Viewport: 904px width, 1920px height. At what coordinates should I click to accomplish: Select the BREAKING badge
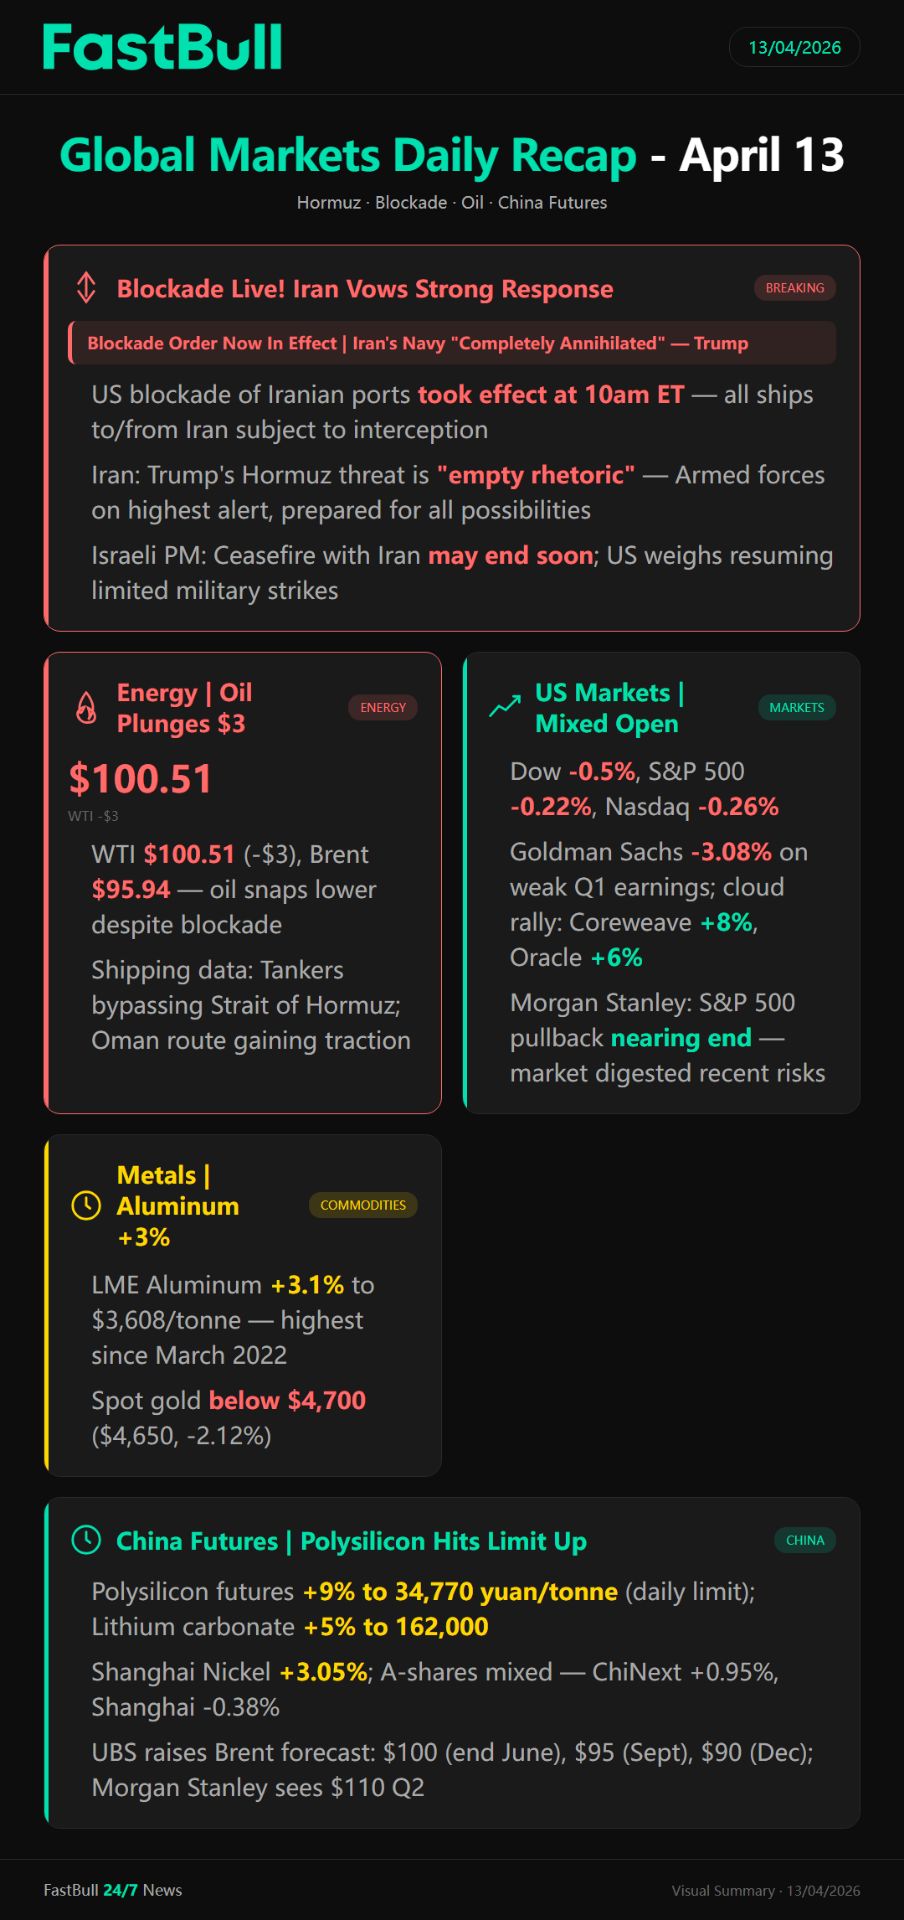[x=794, y=288]
